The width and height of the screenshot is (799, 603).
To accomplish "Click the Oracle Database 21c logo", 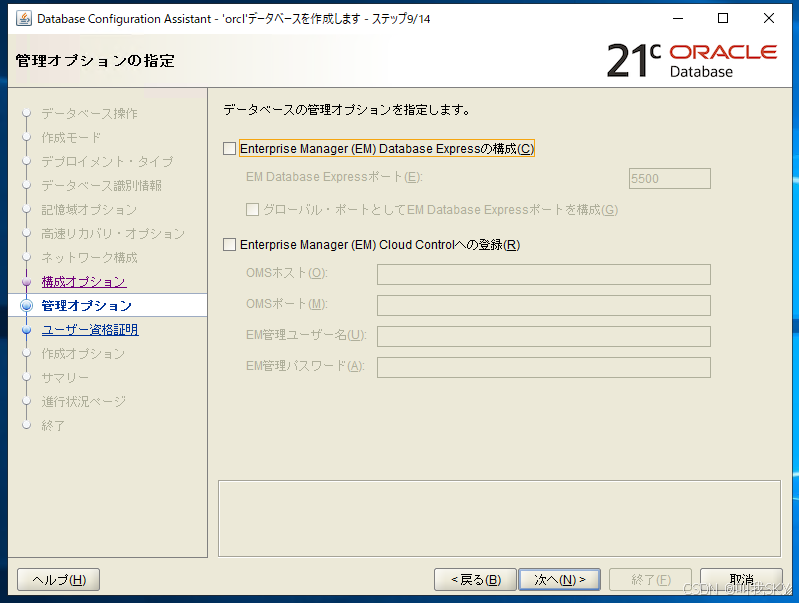I will coord(692,61).
